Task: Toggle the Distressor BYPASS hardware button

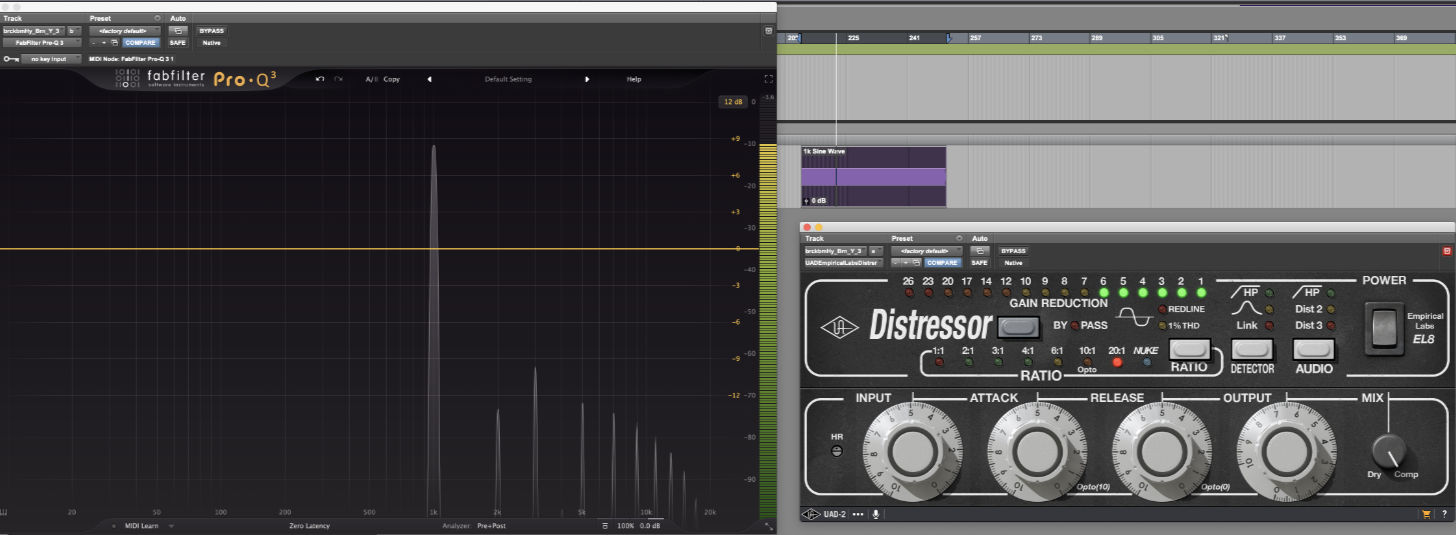Action: (x=1019, y=326)
